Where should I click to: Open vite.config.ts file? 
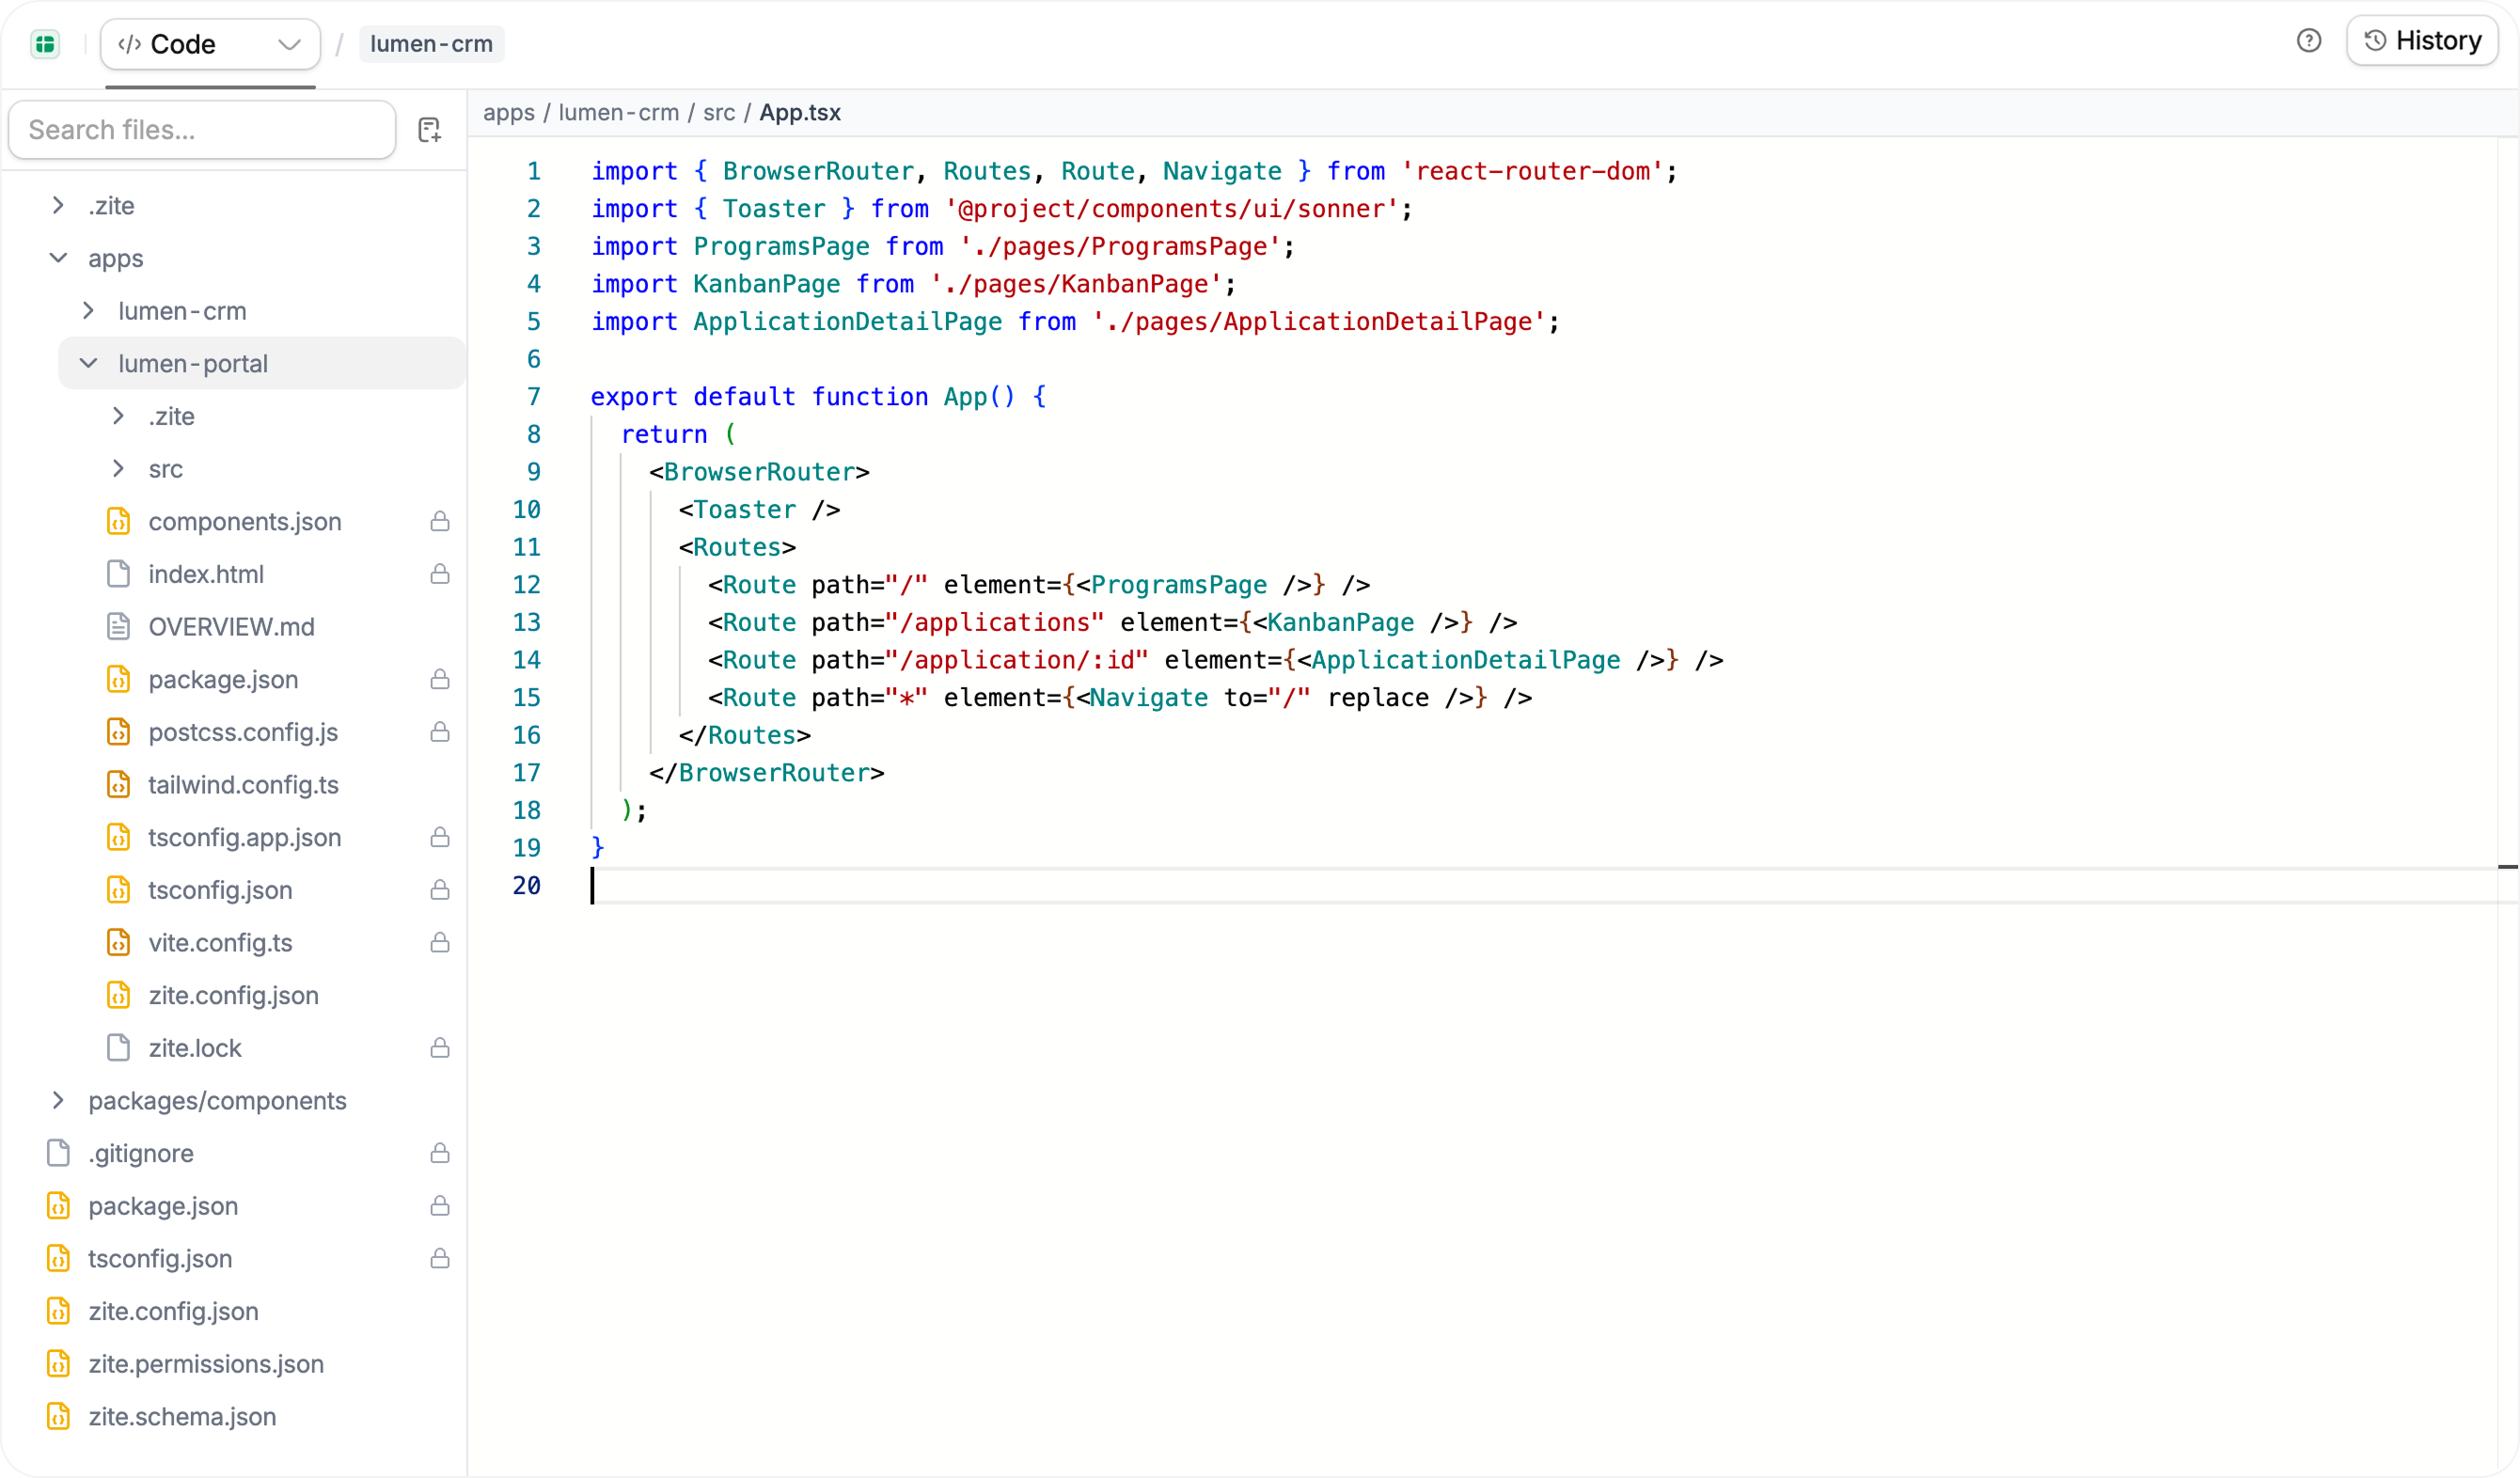click(x=220, y=943)
